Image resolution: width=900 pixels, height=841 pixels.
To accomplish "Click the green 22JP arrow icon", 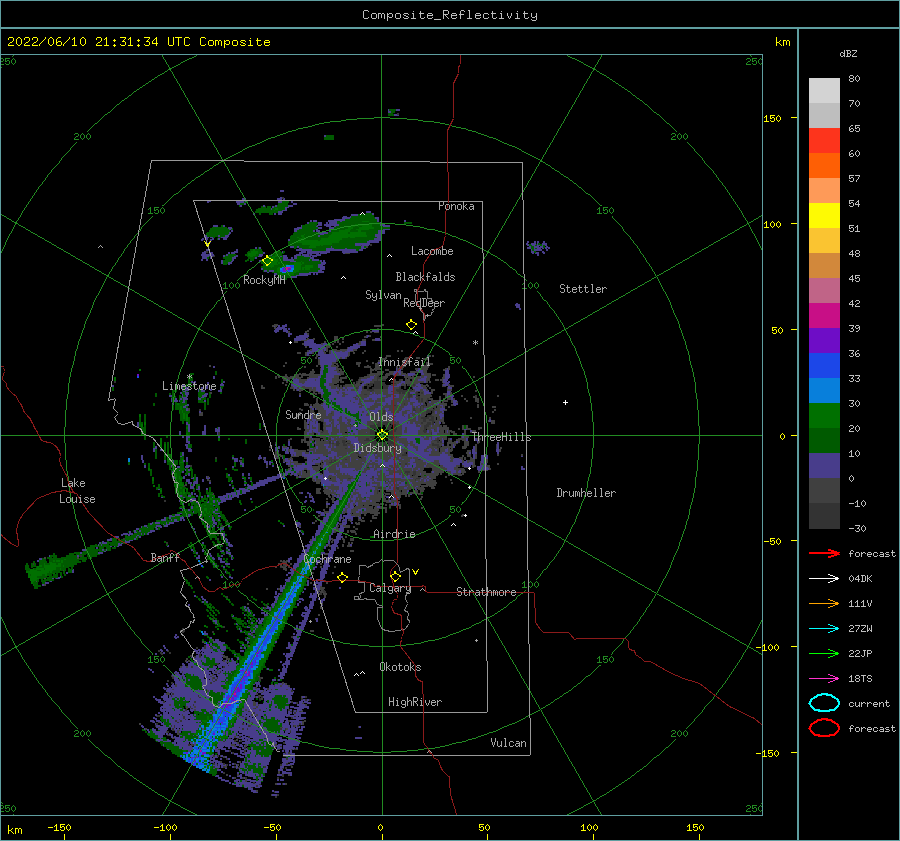I will 824,653.
